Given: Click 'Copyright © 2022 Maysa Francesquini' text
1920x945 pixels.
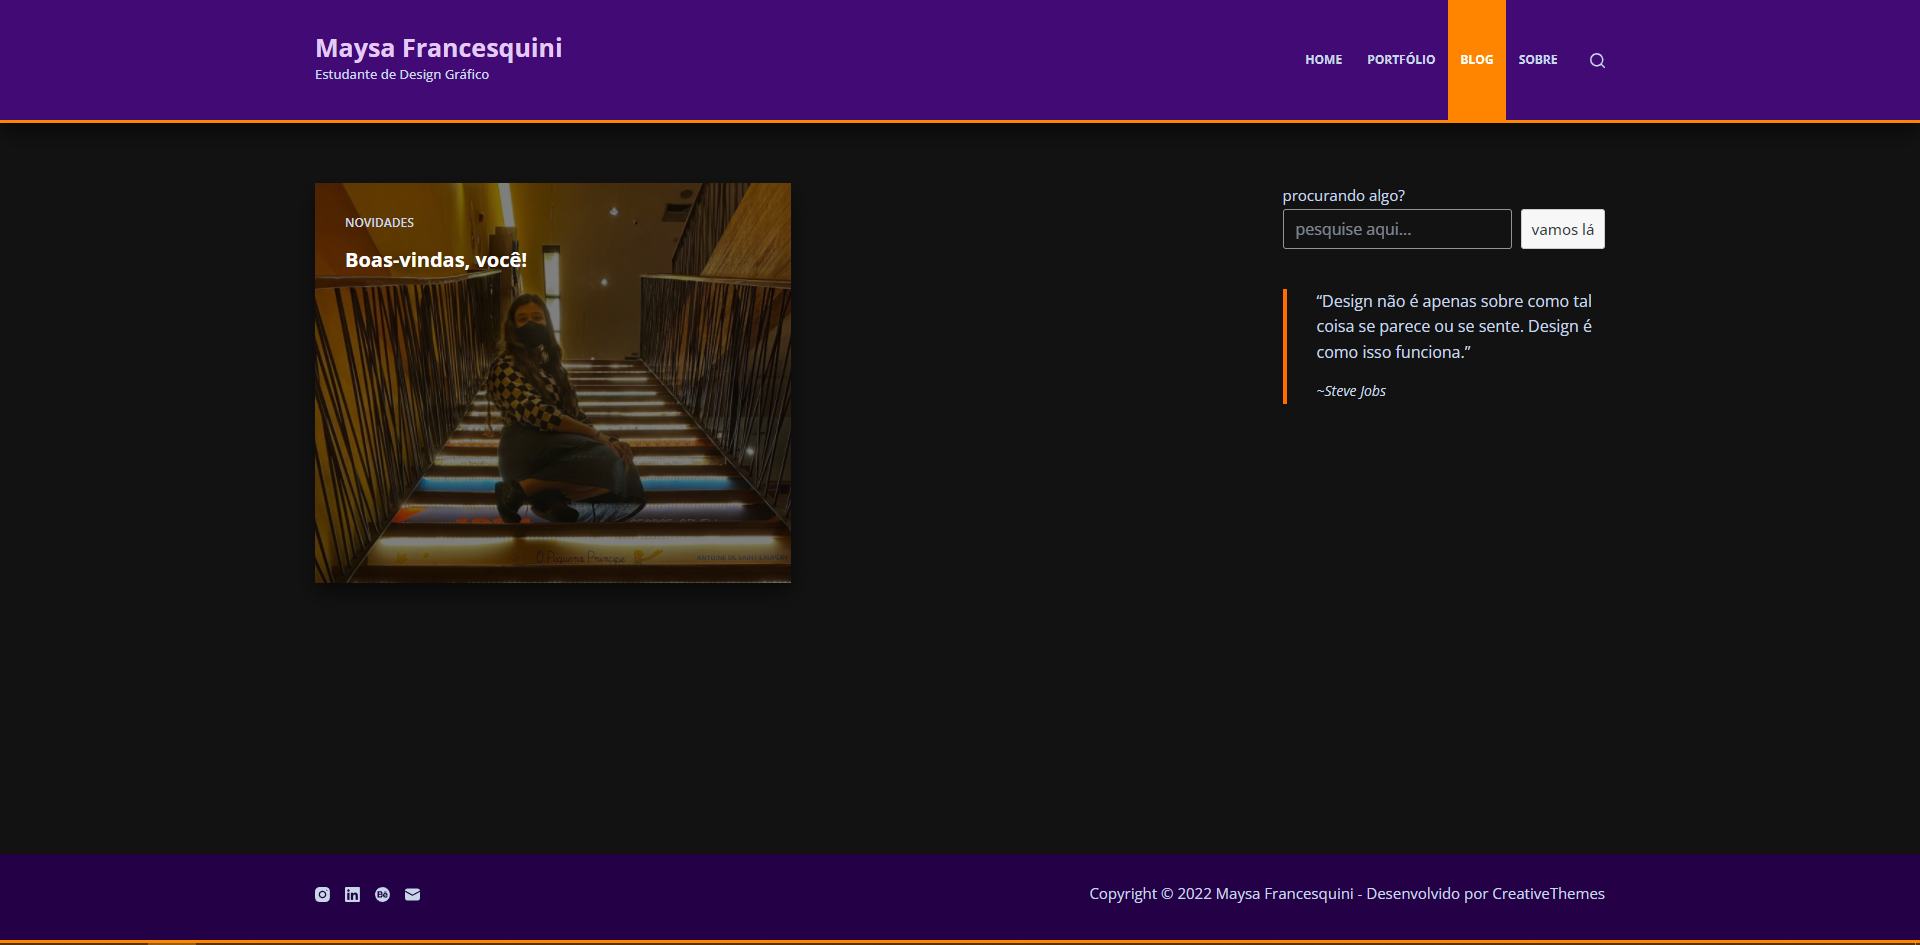Looking at the screenshot, I should click(x=1221, y=894).
